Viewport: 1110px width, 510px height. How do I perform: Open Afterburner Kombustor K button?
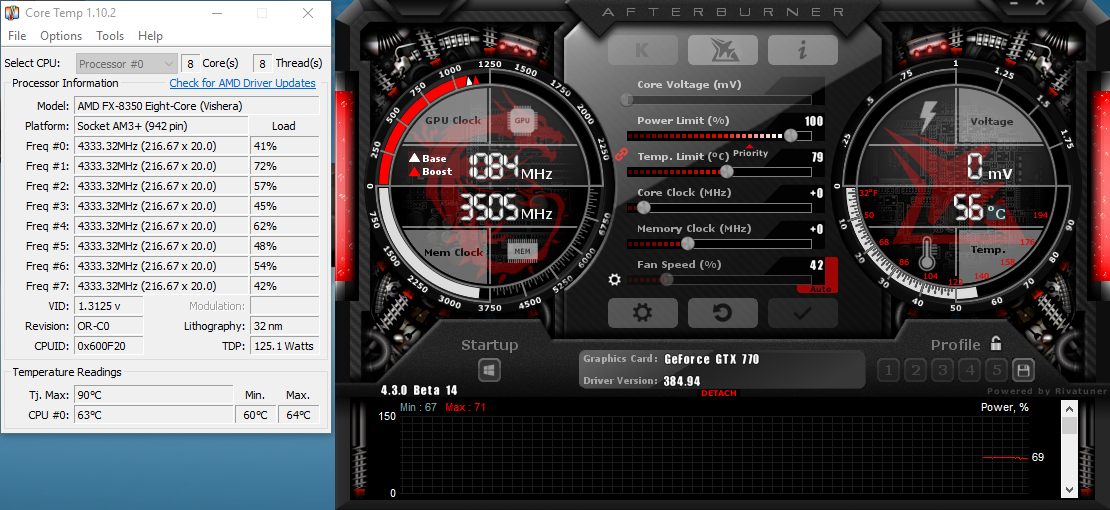point(643,50)
